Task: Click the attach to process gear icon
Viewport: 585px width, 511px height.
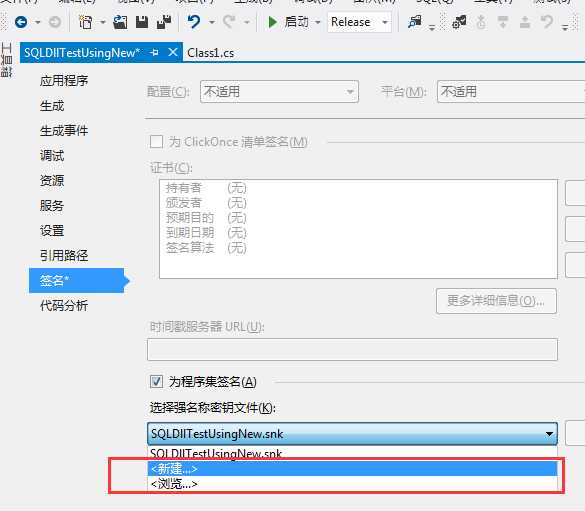Action: (x=459, y=22)
